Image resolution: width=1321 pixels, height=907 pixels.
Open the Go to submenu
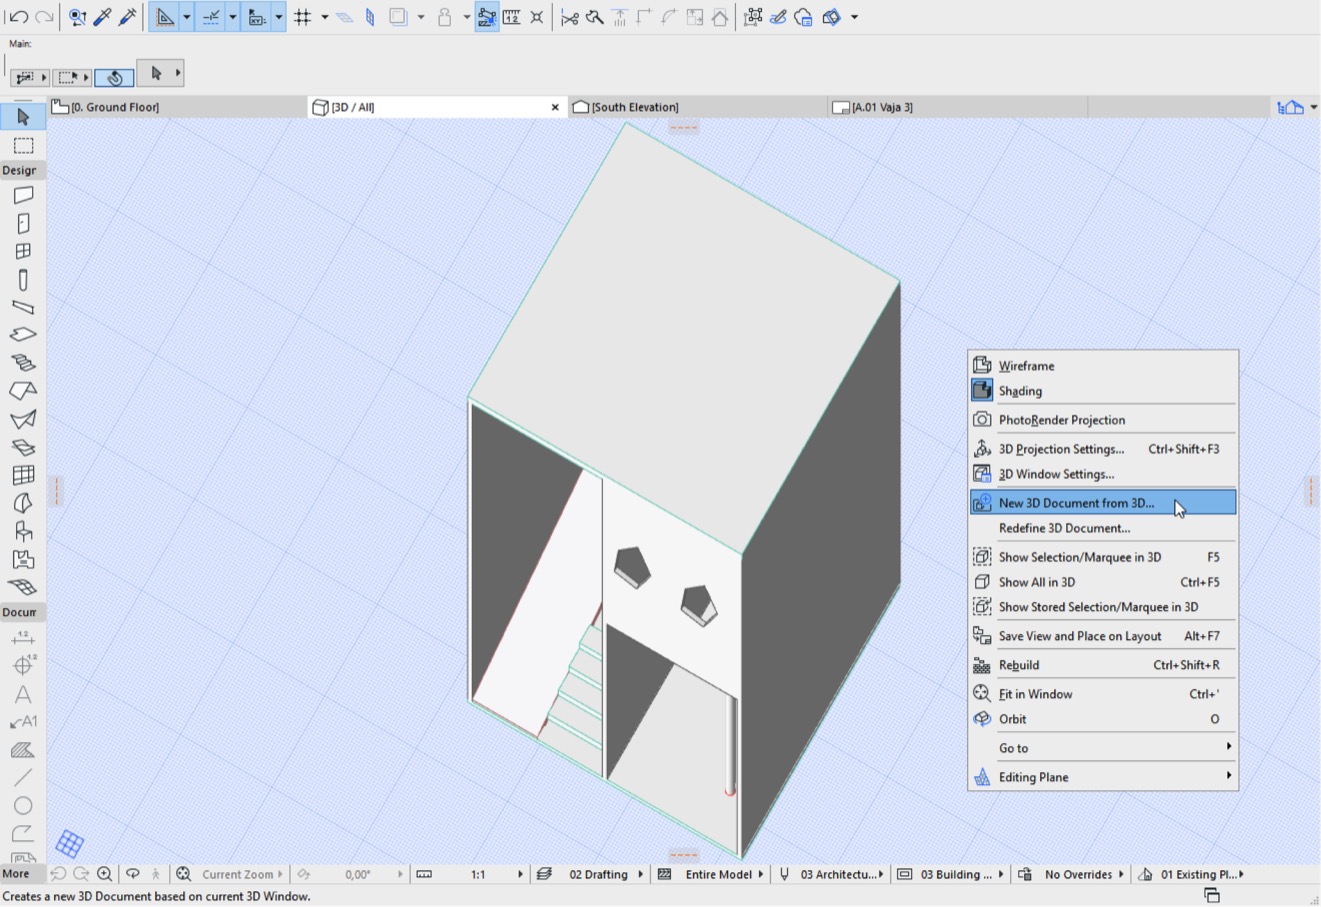coord(1103,748)
